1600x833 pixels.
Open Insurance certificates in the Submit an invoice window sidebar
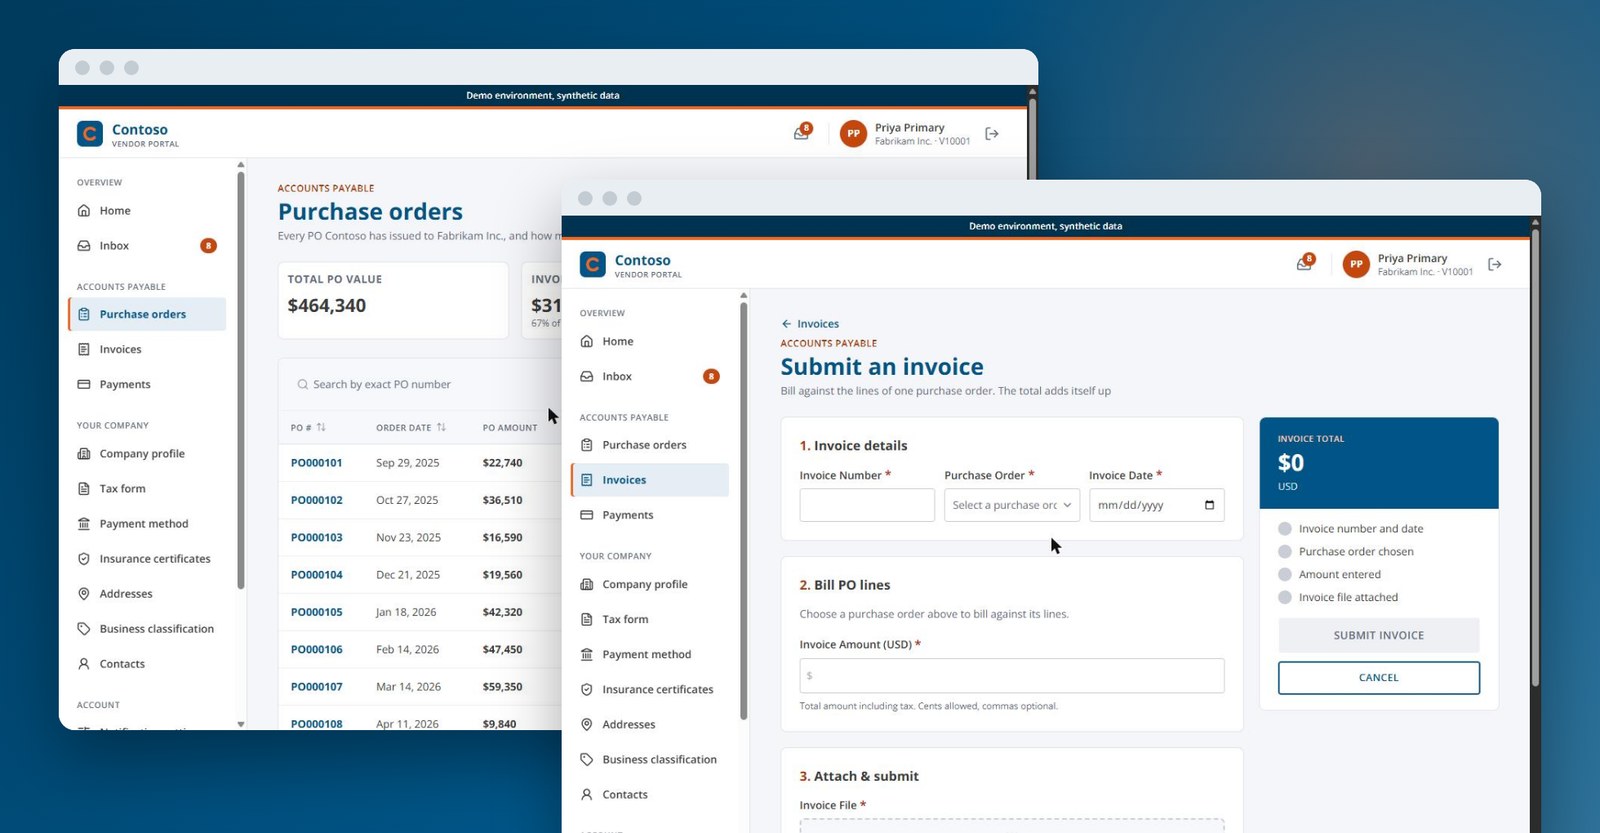coord(649,690)
